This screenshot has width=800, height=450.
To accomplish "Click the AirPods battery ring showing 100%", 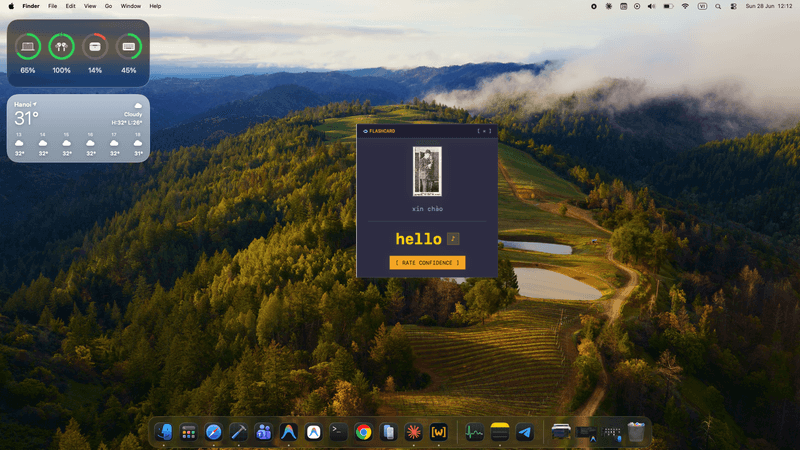I will [x=61, y=47].
